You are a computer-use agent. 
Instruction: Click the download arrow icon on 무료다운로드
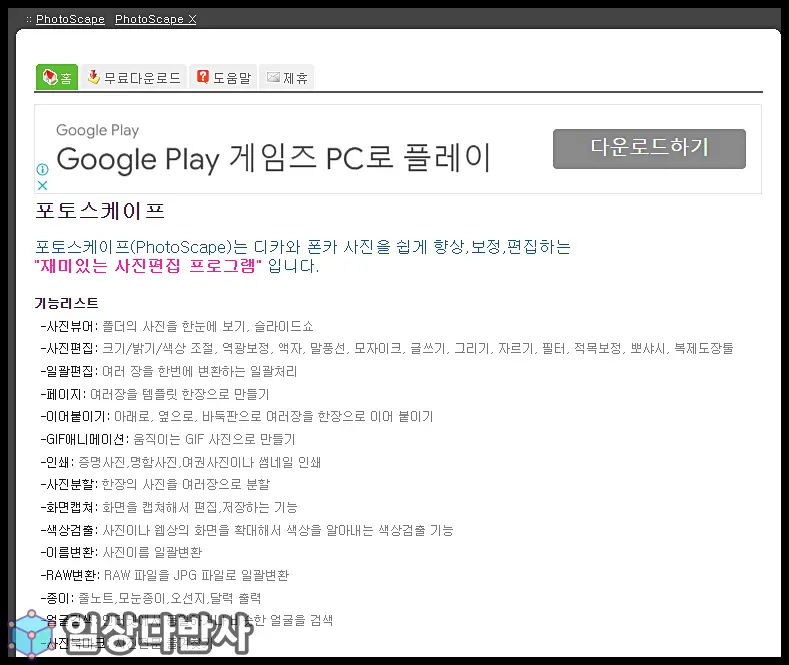coord(93,76)
